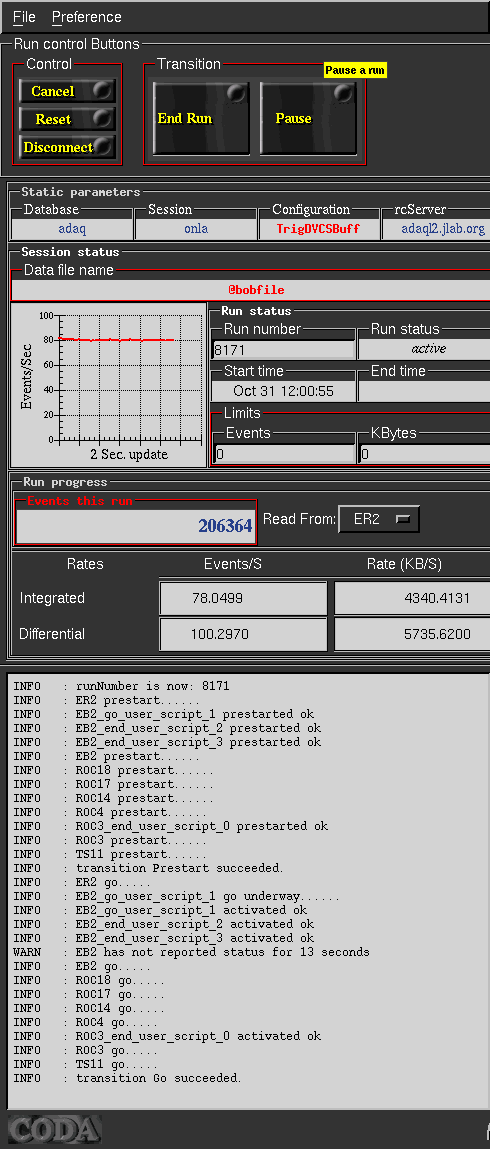Click the TrigDVCSBuff configuration field
Screen dimensions: 490x1149
318,229
